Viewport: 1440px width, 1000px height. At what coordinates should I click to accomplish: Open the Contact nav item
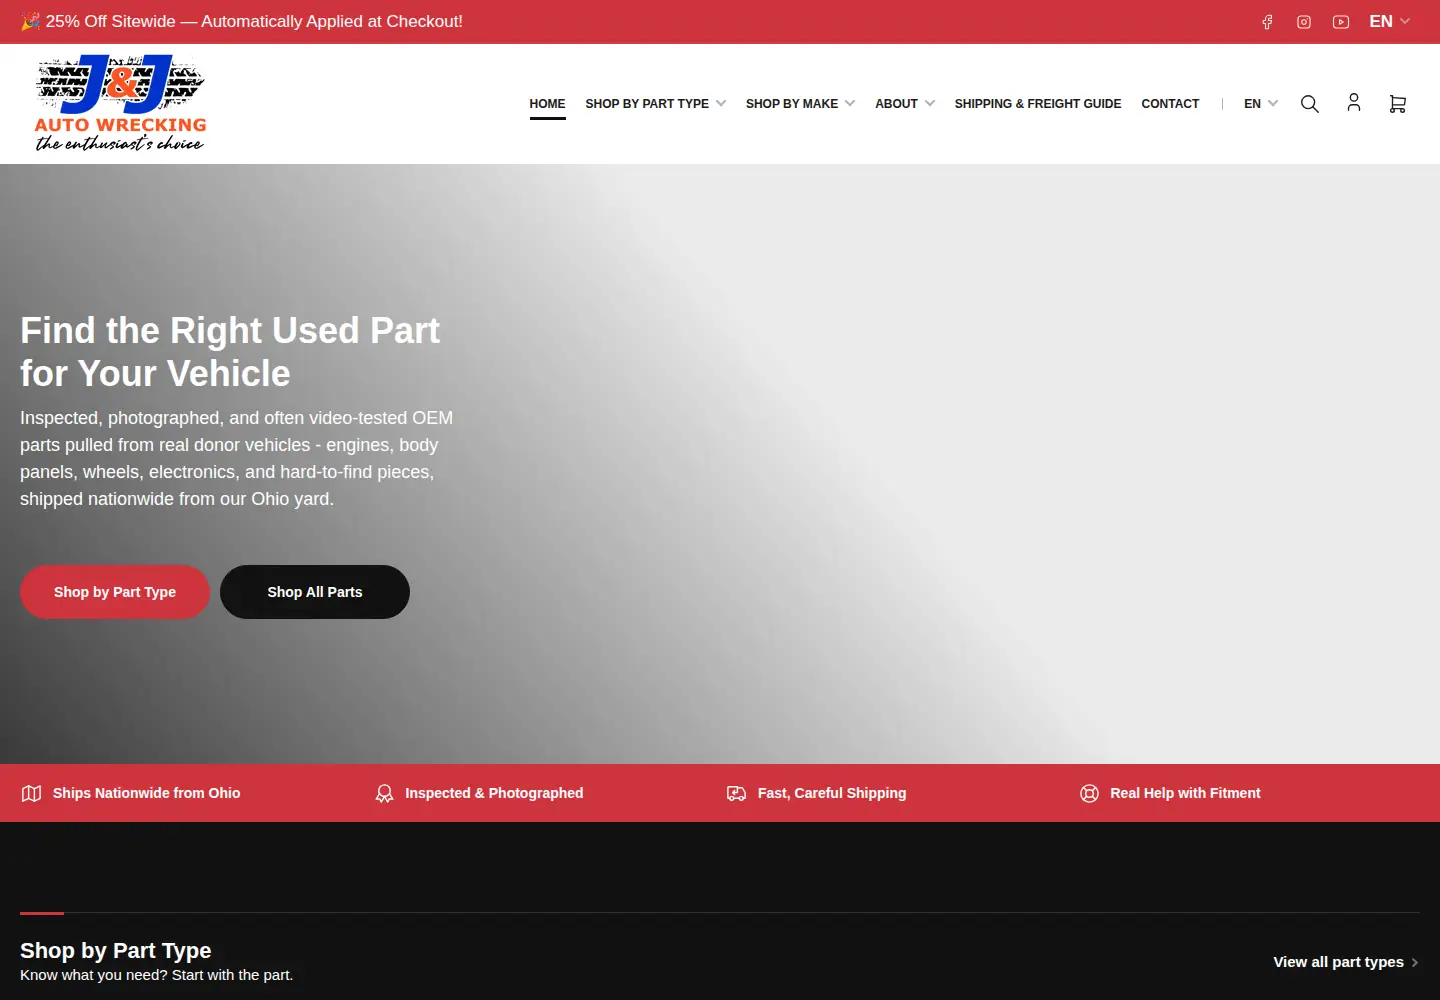click(1170, 104)
